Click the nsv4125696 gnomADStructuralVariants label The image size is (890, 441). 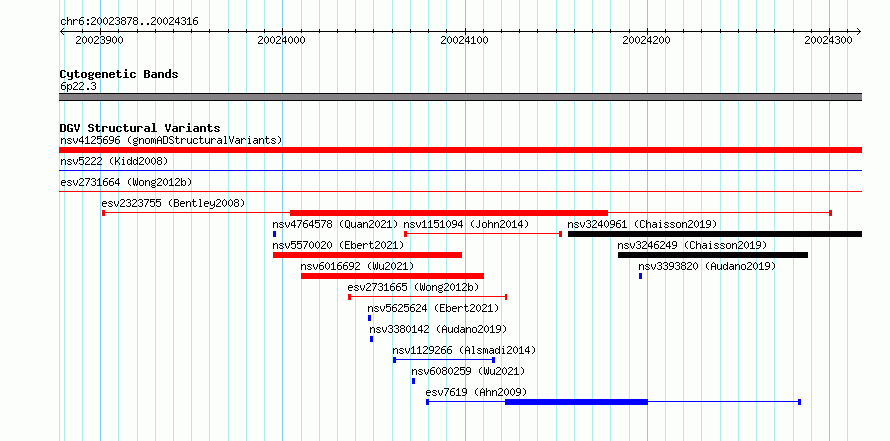pyautogui.click(x=171, y=140)
